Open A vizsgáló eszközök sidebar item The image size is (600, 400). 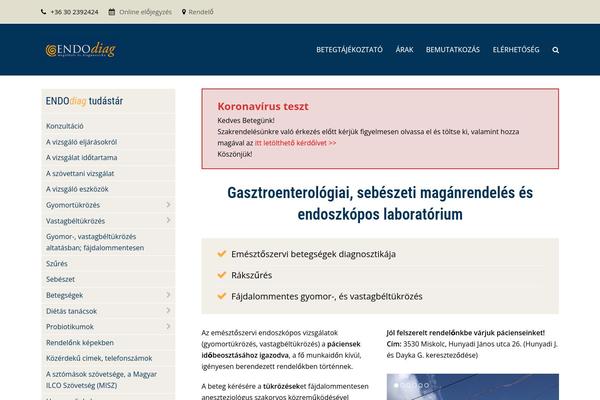click(77, 189)
